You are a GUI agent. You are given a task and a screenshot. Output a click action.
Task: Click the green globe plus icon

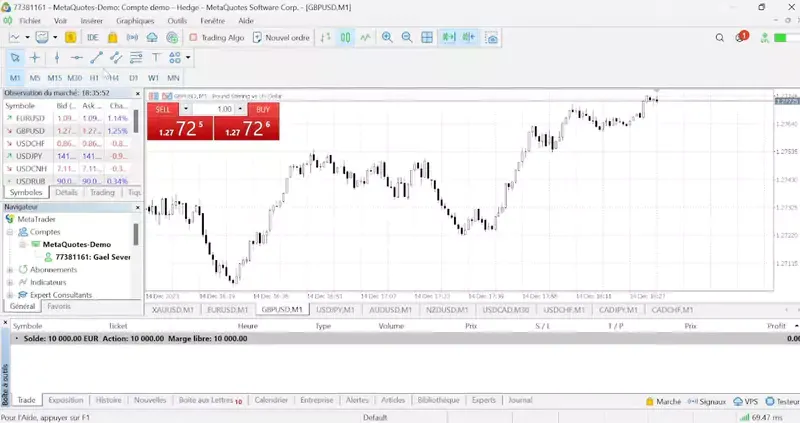click(172, 37)
